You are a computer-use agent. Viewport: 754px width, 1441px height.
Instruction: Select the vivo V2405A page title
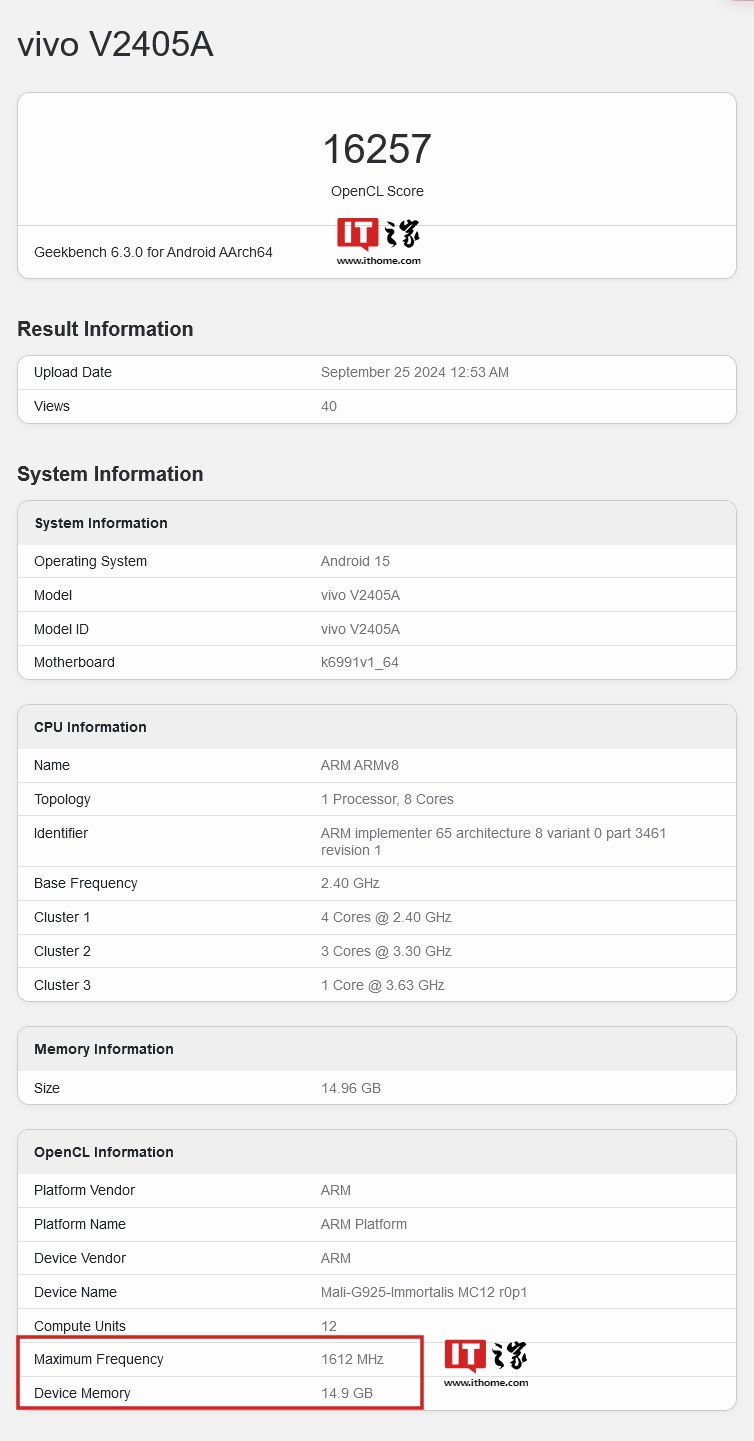[x=115, y=44]
